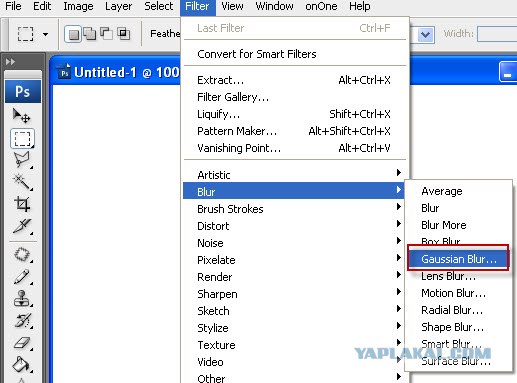Select the Move tool
Image resolution: width=517 pixels, height=383 pixels.
coord(22,116)
